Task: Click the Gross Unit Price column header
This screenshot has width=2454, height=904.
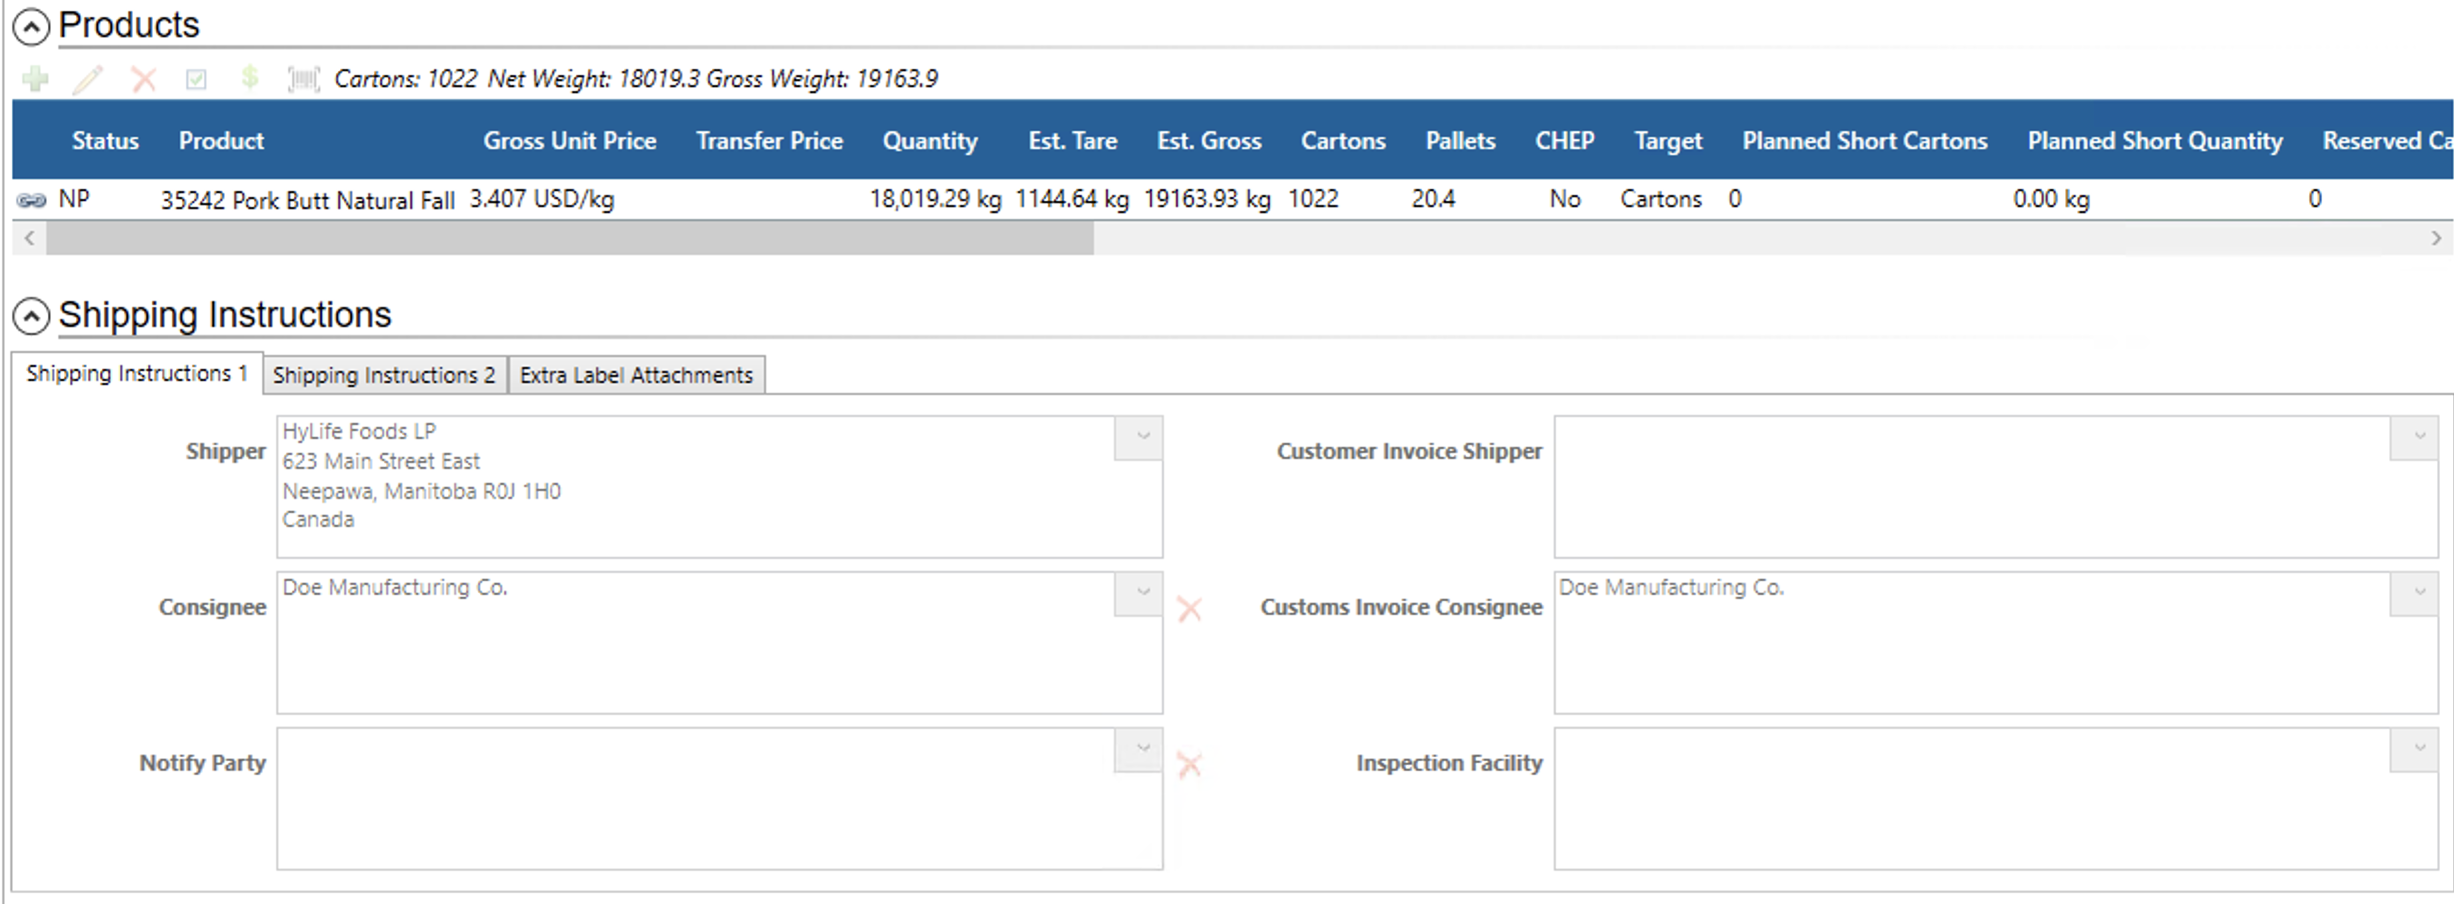Action: pyautogui.click(x=569, y=141)
